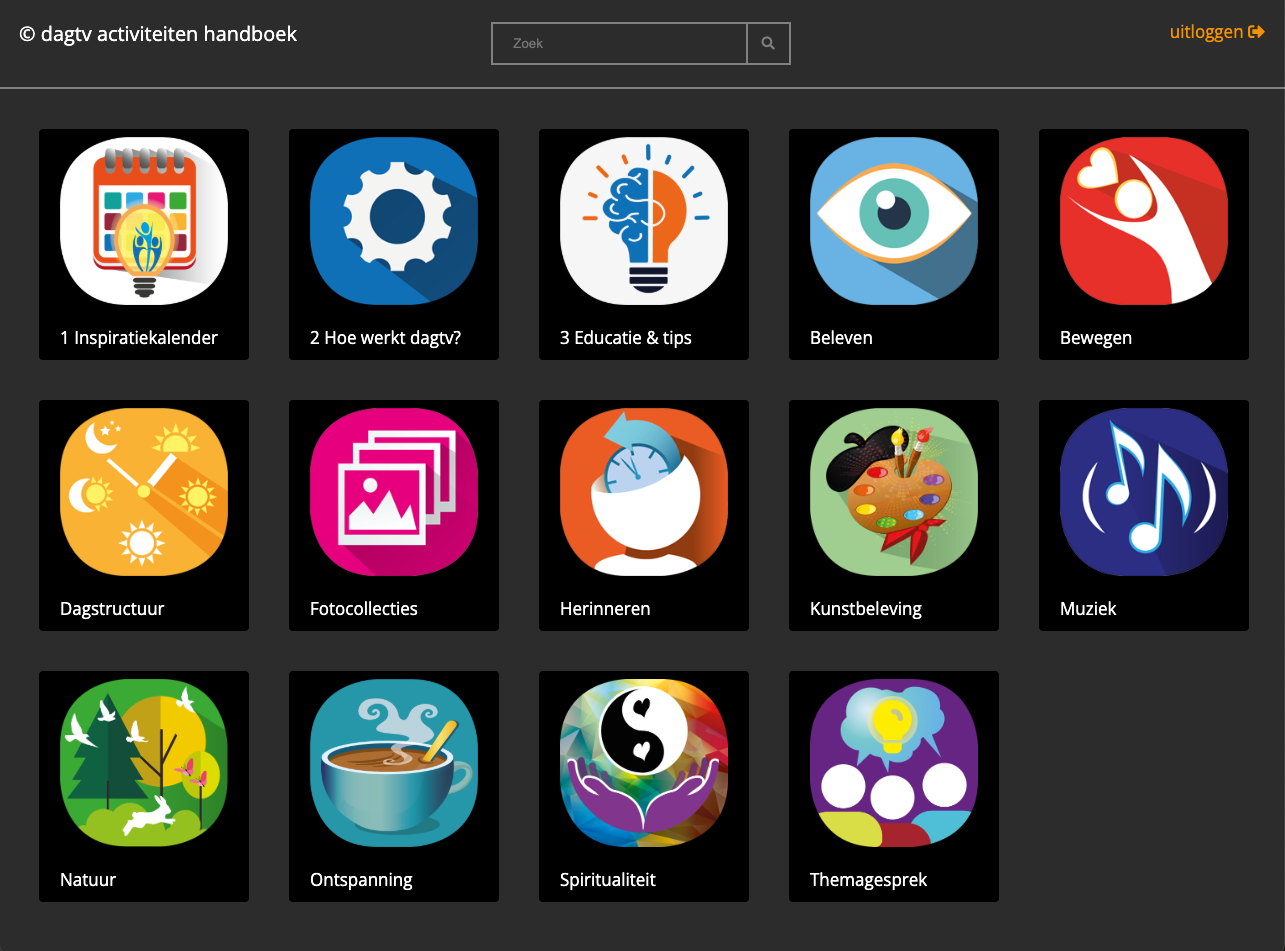Image resolution: width=1285 pixels, height=951 pixels.
Task: Click the Herinneren clock head icon
Action: coord(644,492)
